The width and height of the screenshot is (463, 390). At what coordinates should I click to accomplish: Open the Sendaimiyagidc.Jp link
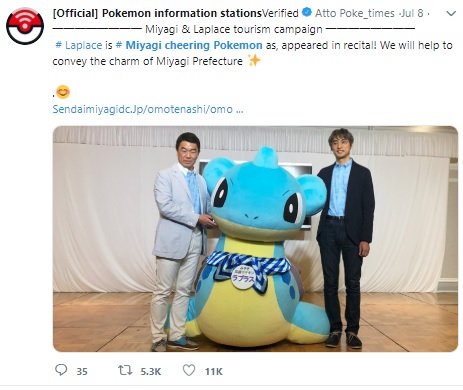tap(148, 109)
